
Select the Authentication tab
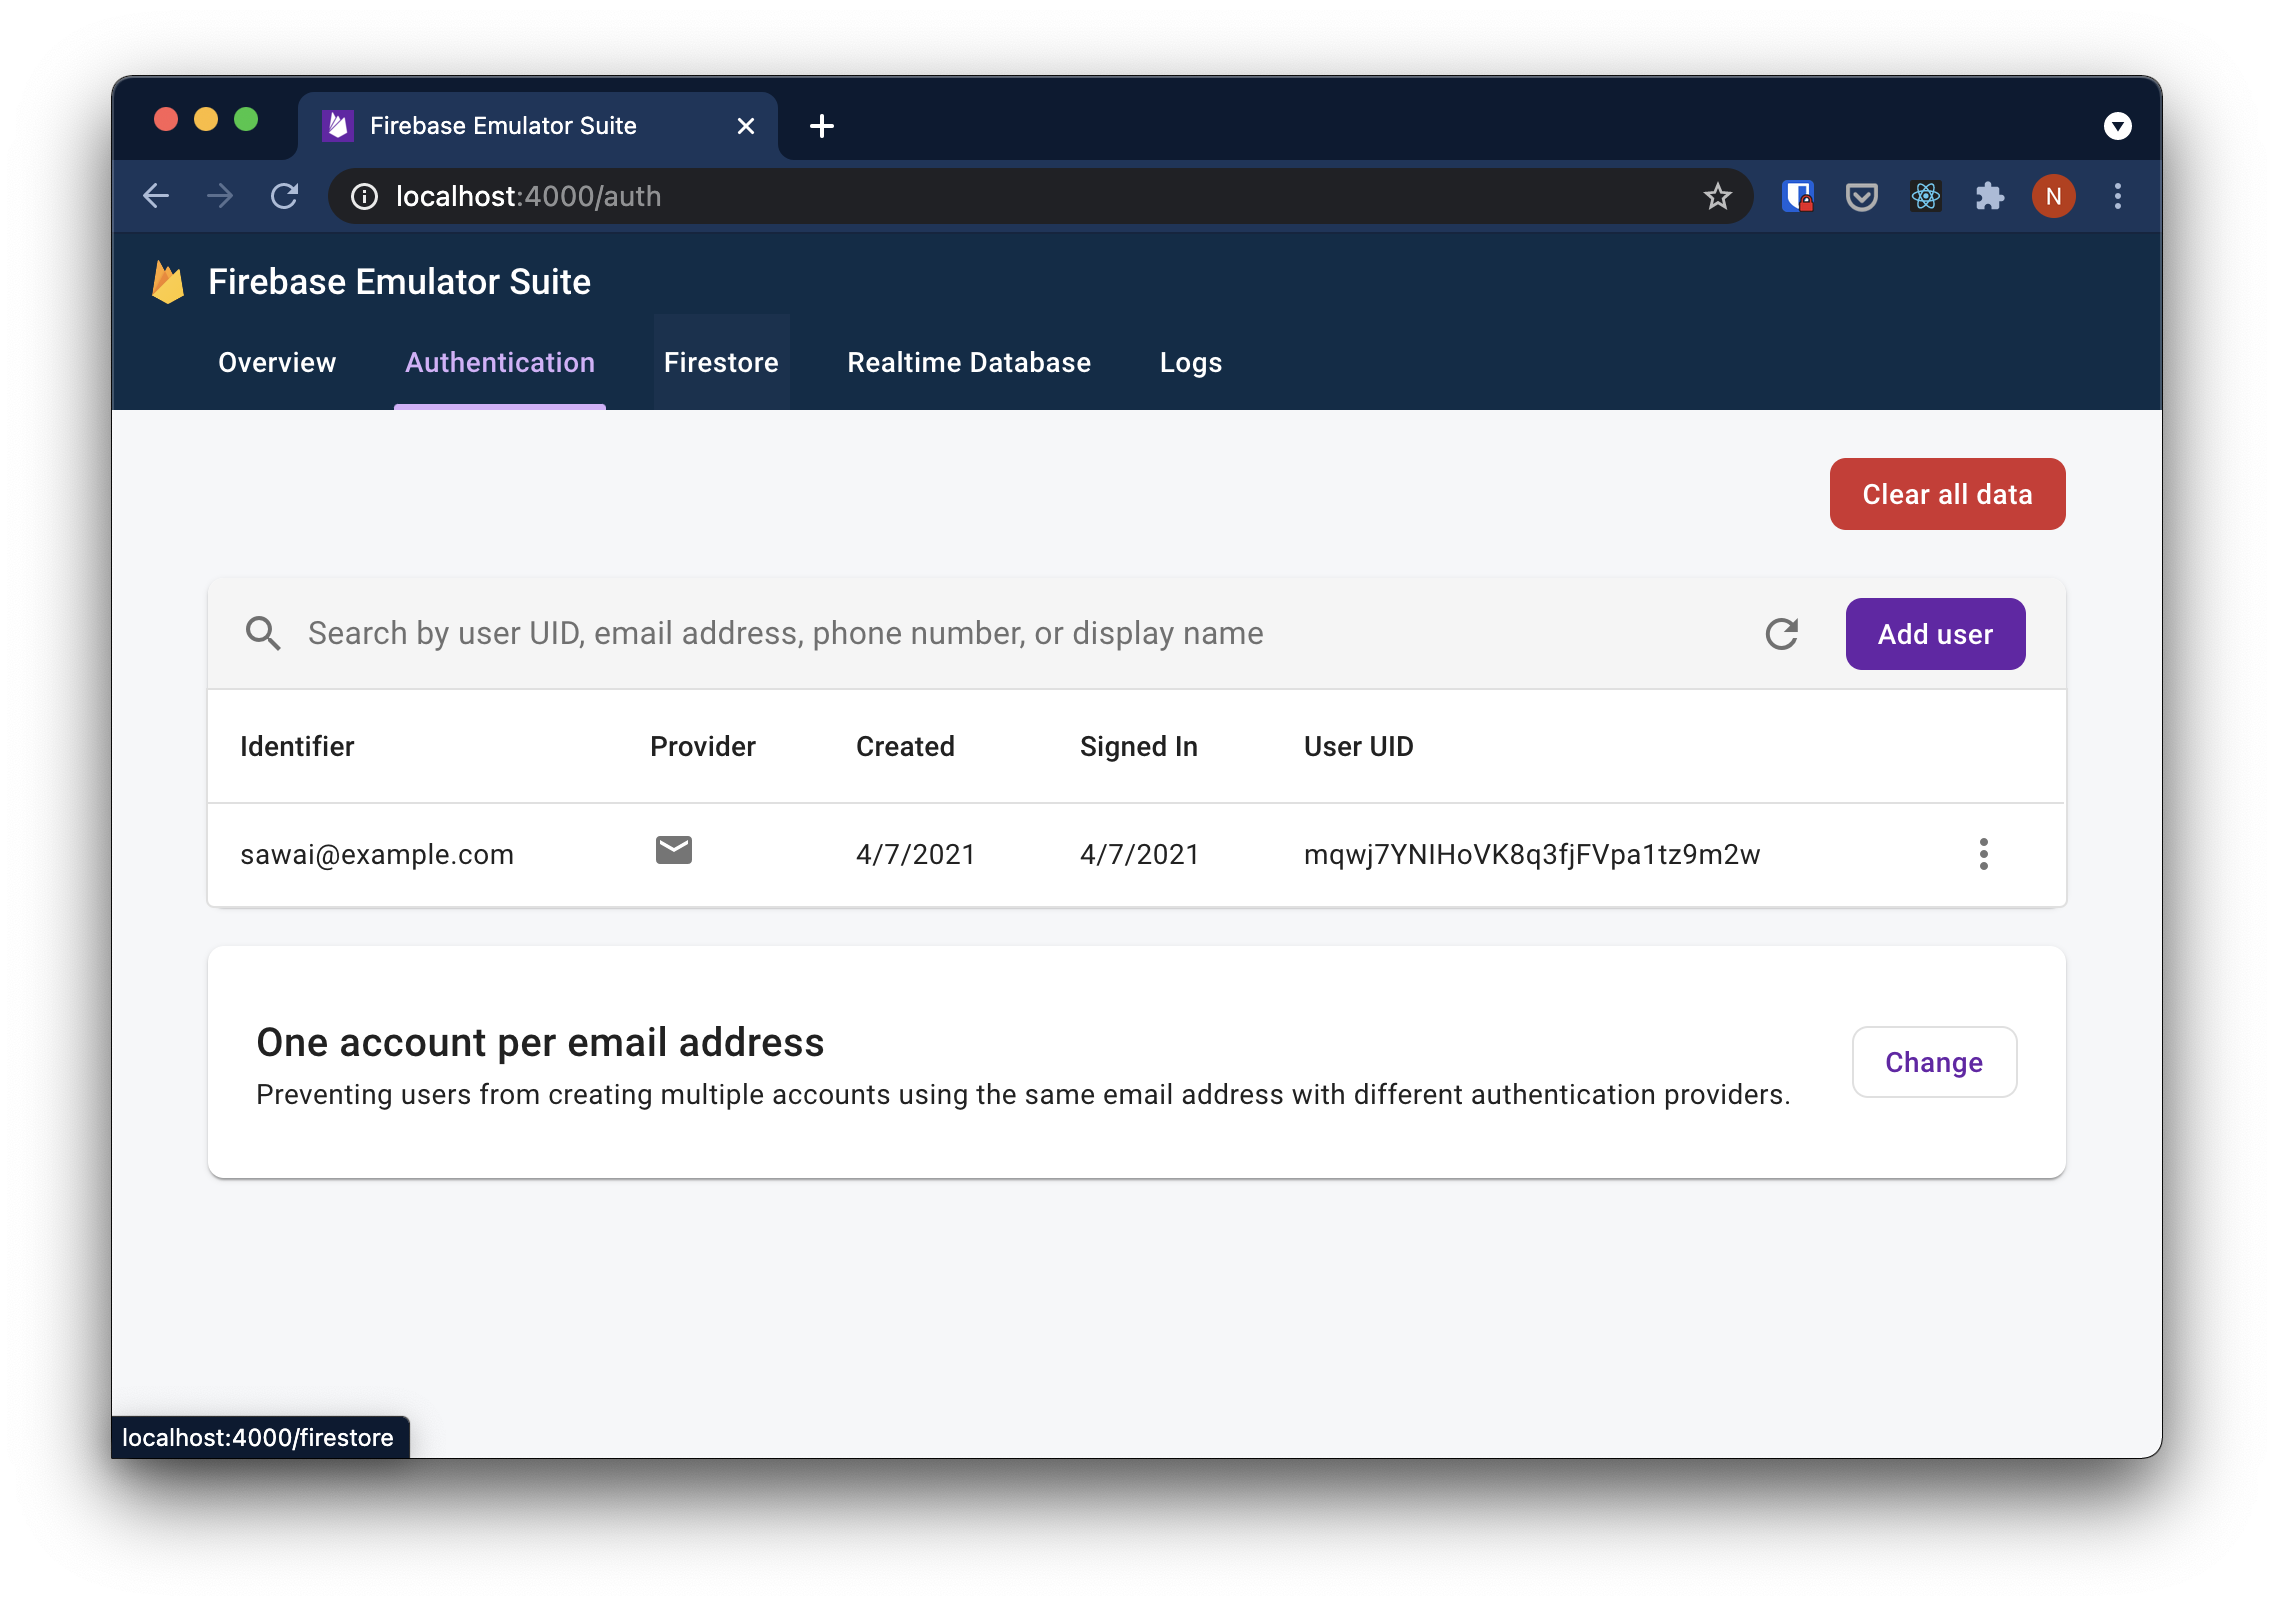500,362
